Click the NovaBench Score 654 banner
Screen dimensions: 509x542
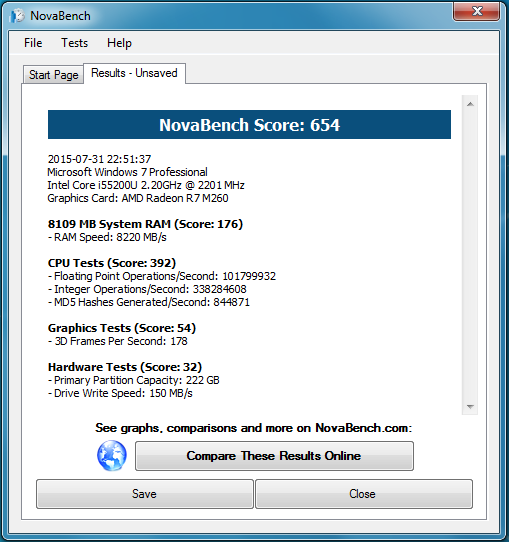(249, 125)
